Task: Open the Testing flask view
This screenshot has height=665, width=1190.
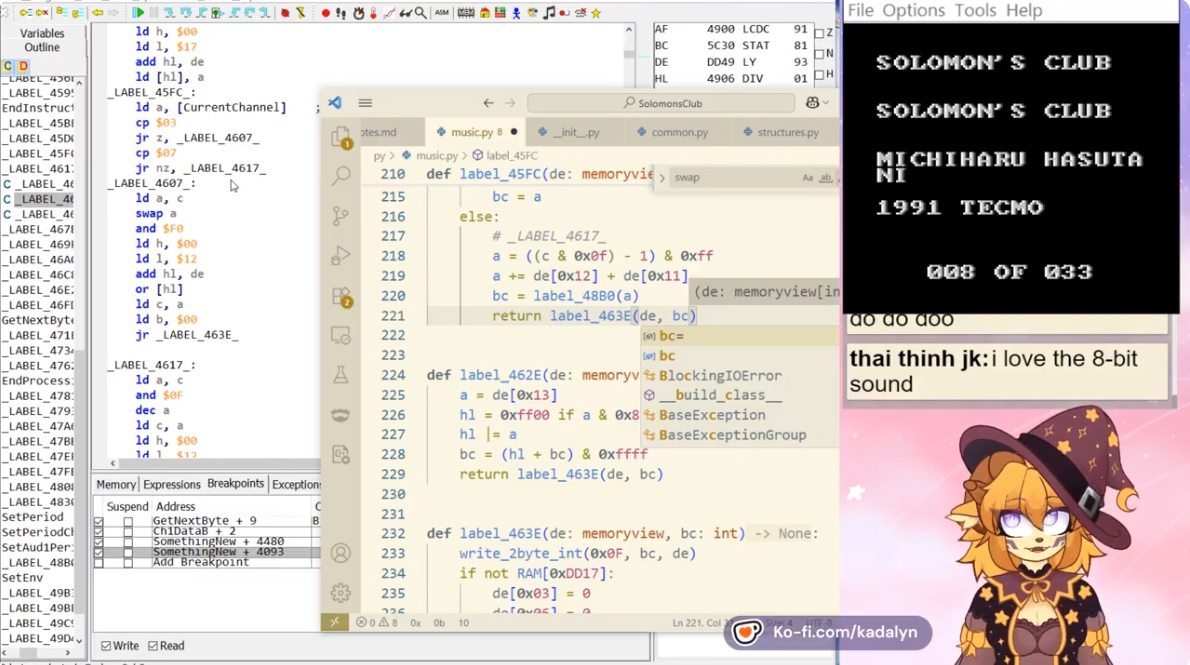Action: click(x=341, y=375)
